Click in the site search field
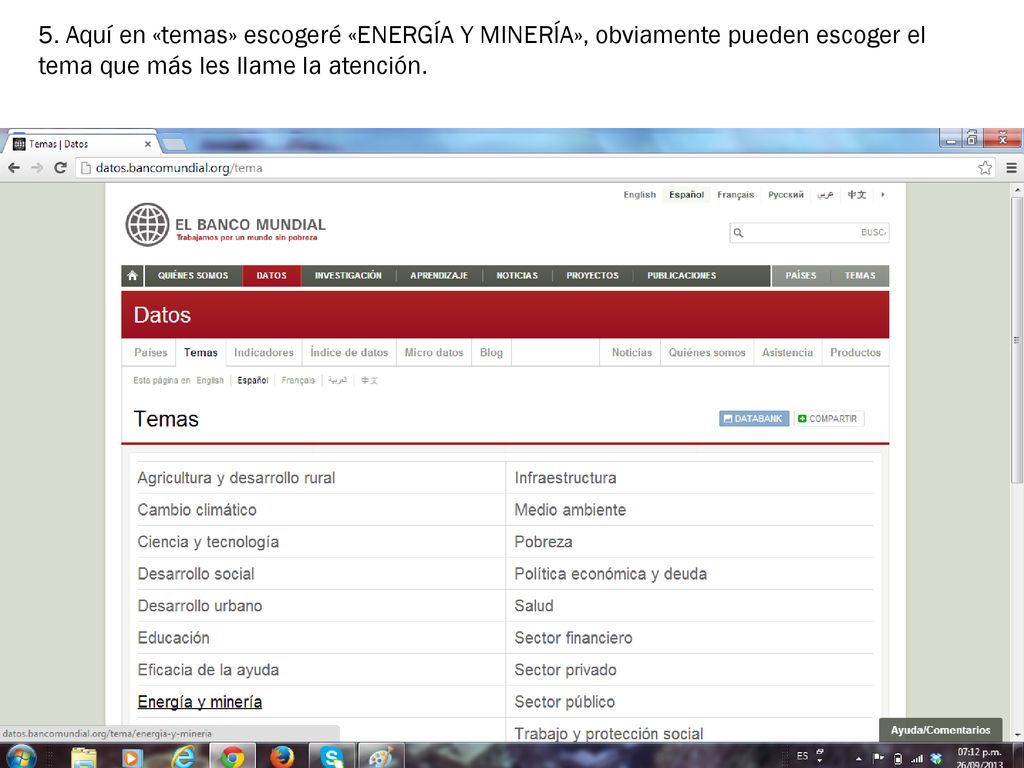Viewport: 1024px width, 768px height. [809, 232]
